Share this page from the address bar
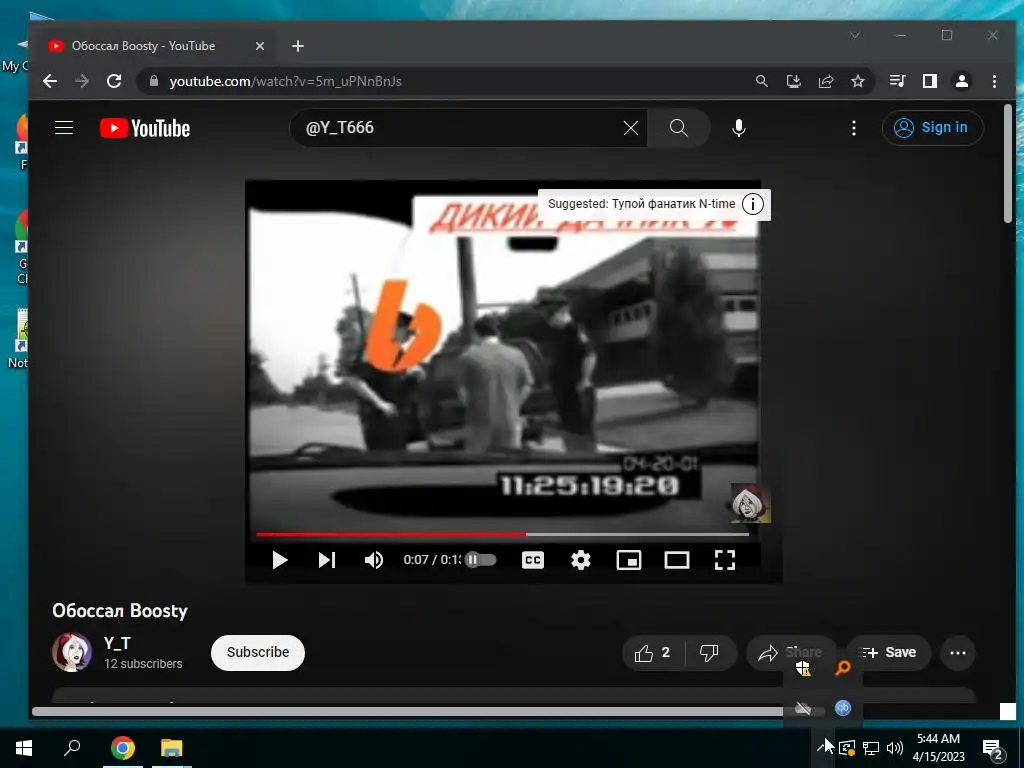Screen dimensions: 1024x768 coord(825,81)
